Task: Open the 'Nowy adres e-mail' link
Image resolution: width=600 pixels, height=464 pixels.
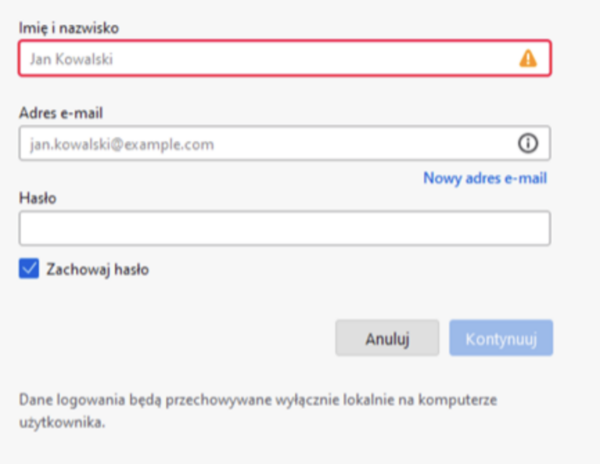Action: pyautogui.click(x=485, y=178)
